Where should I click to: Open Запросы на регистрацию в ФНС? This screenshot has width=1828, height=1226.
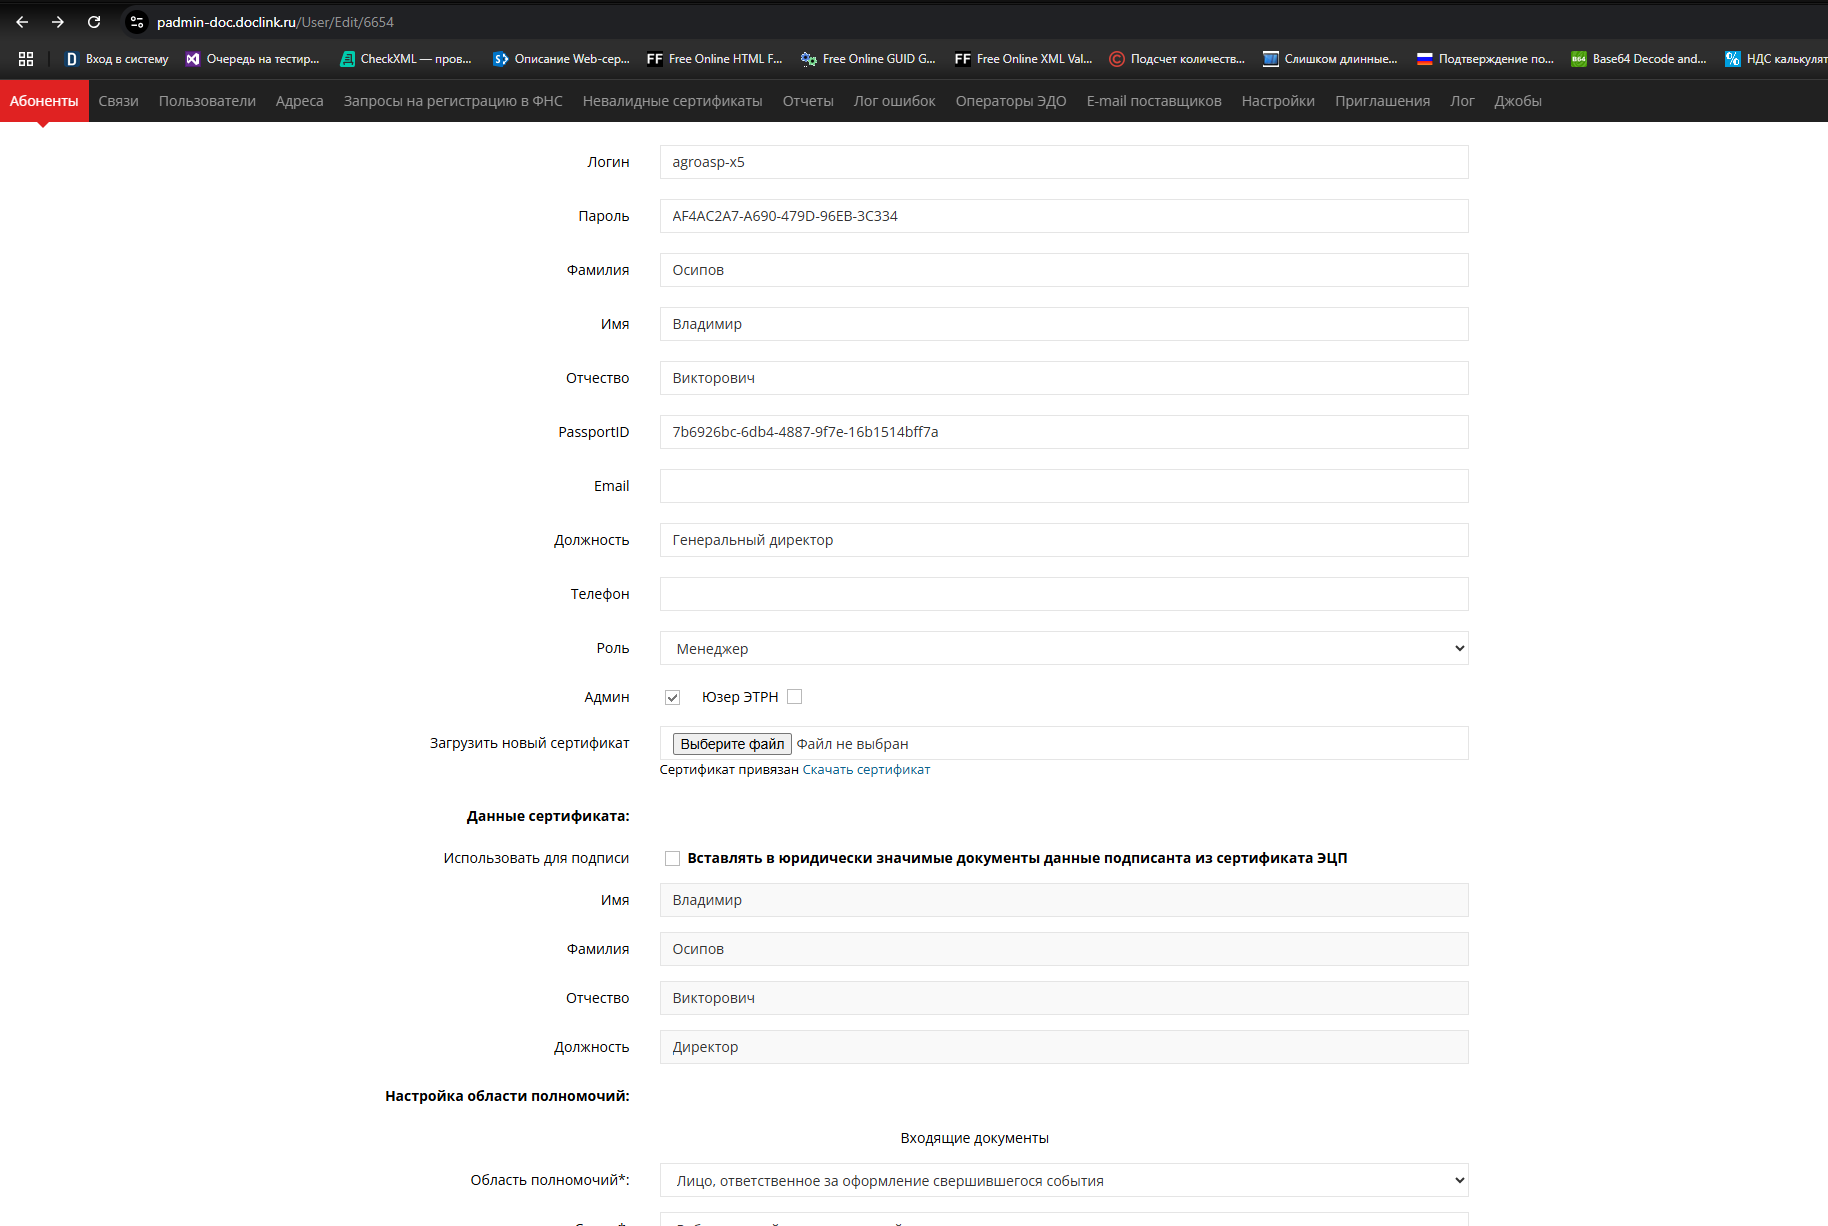coord(453,101)
